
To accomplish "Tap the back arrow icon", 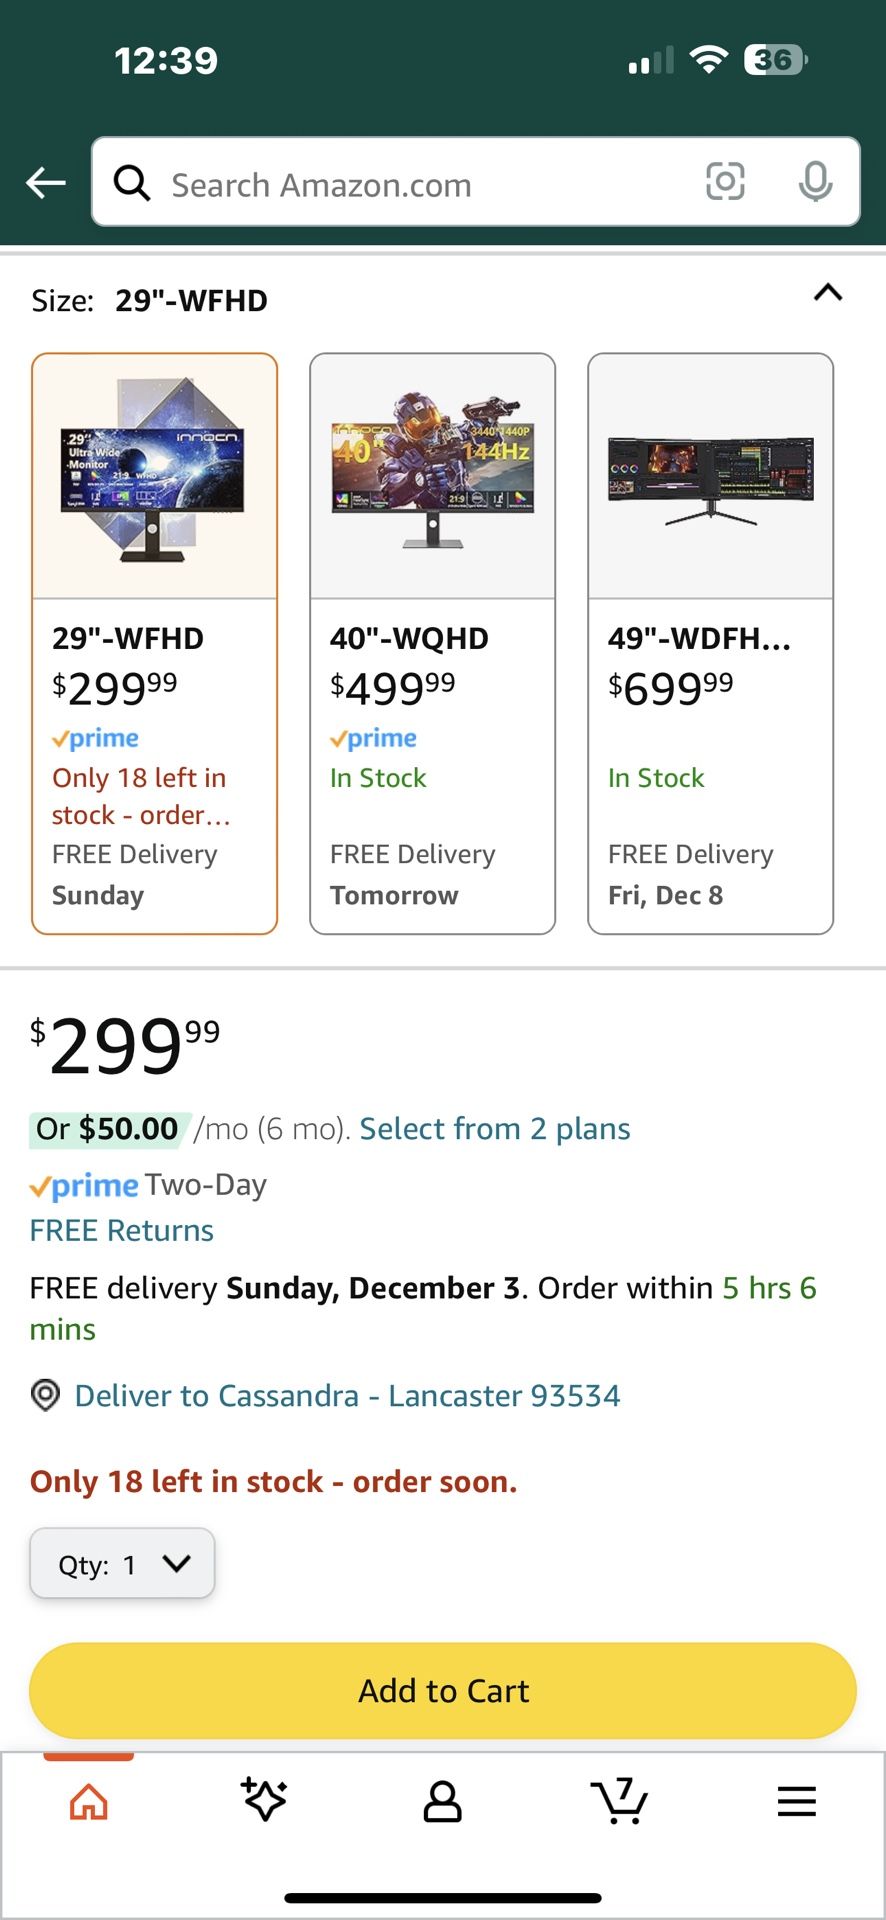I will click(x=46, y=183).
